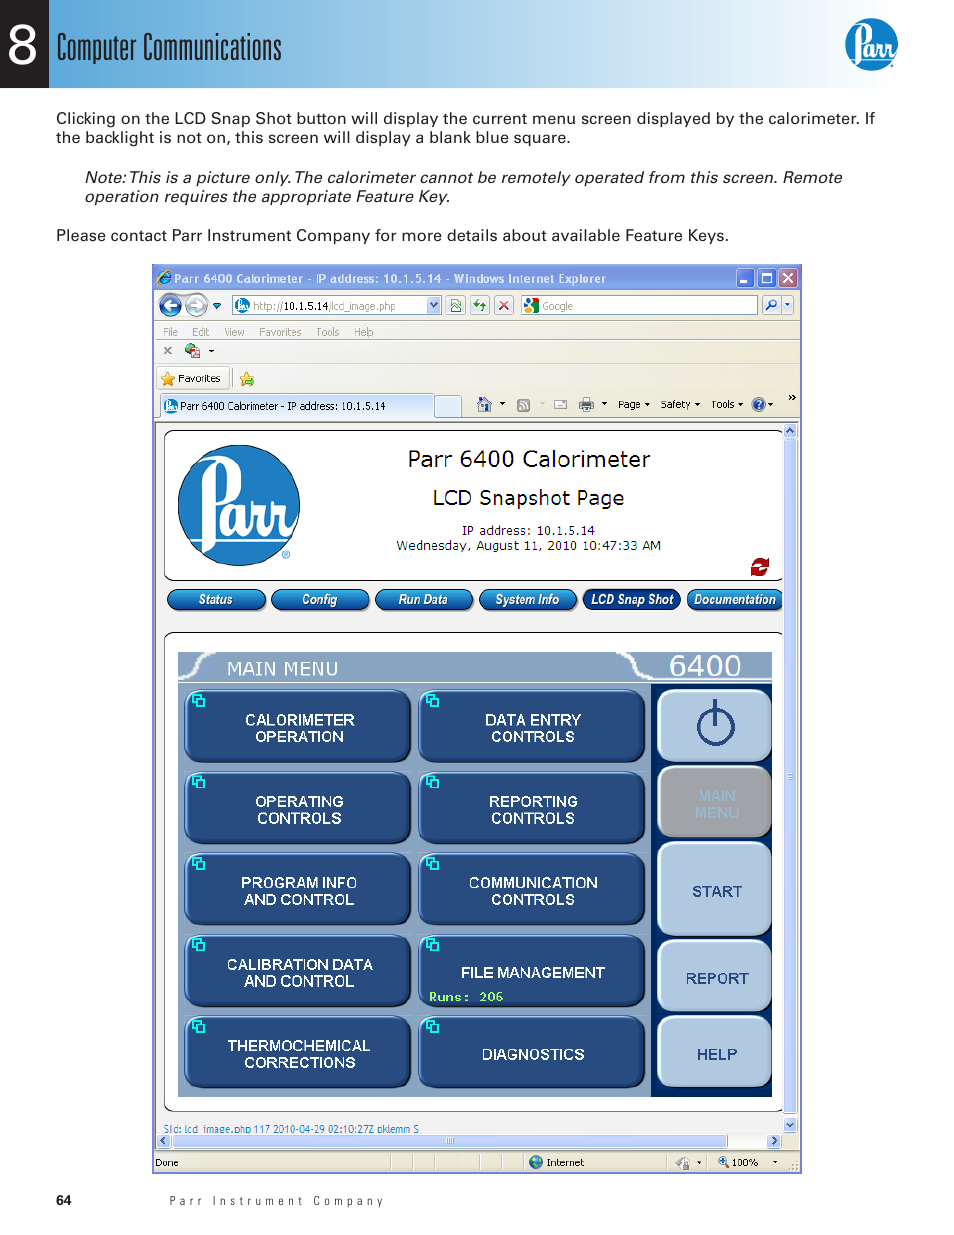Click the Print icon

tap(587, 405)
